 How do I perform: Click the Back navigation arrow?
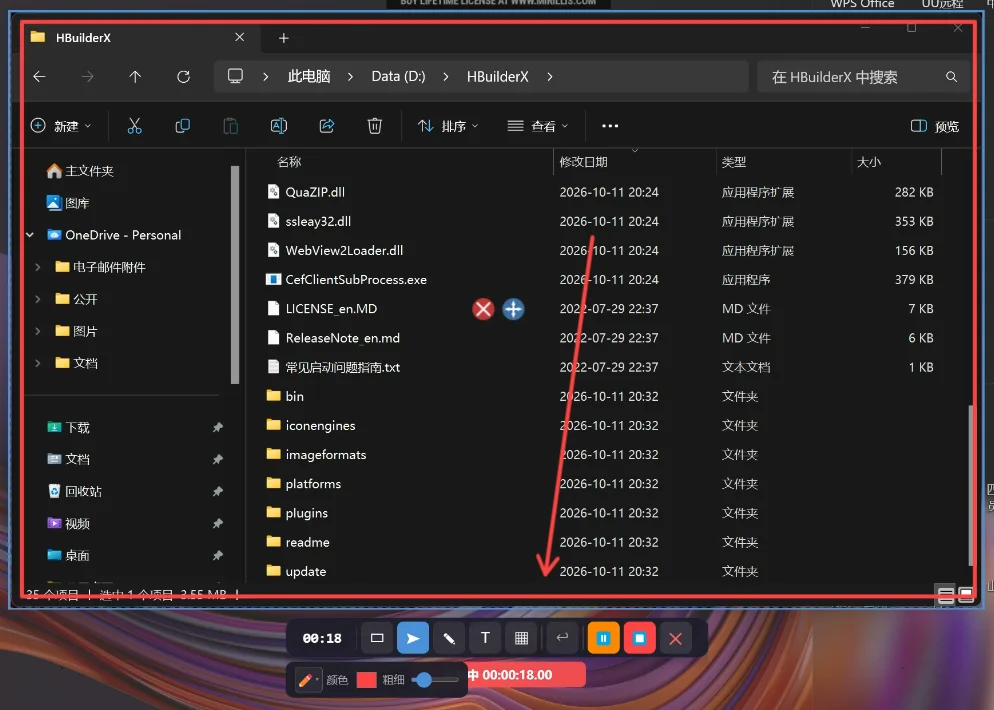[x=39, y=77]
